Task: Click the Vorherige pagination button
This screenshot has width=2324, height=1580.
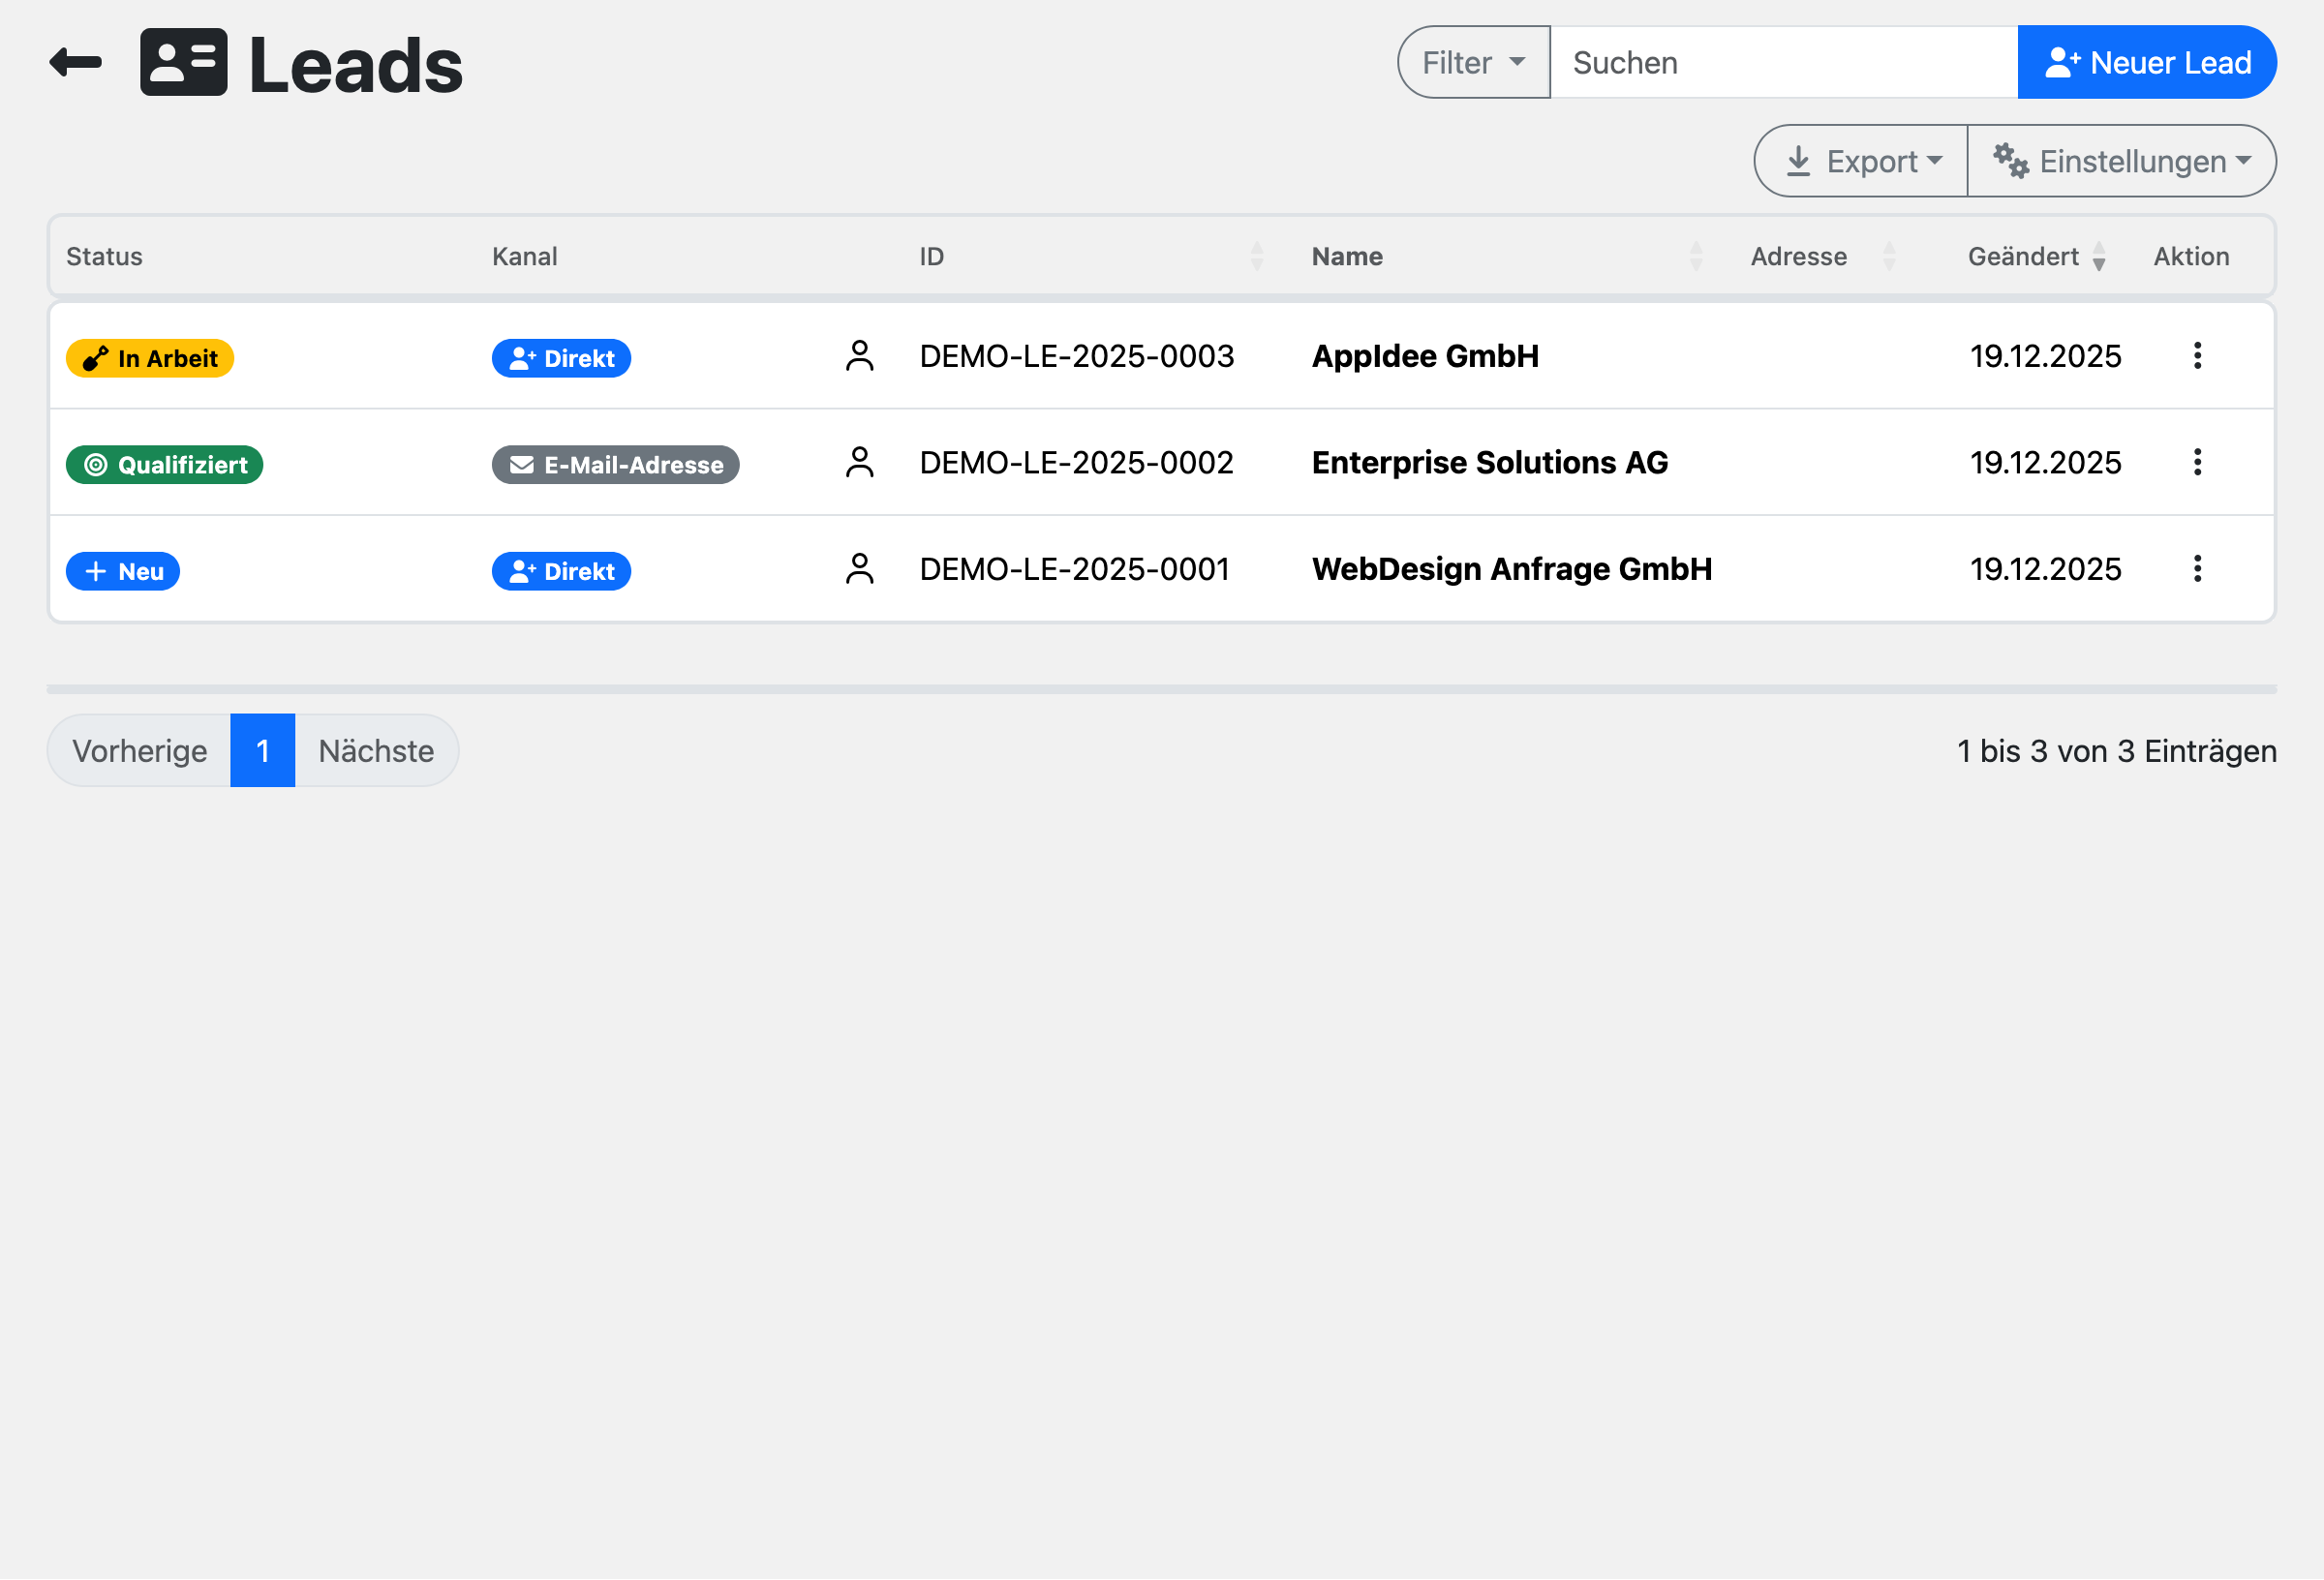Action: click(140, 751)
